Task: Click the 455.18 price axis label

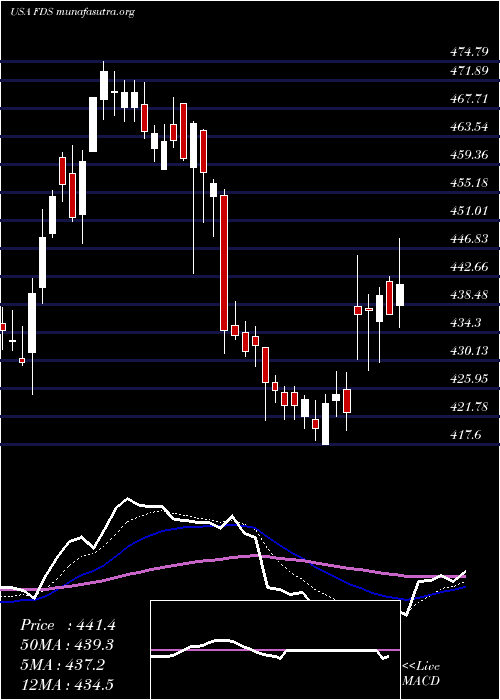Action: pyautogui.click(x=469, y=183)
